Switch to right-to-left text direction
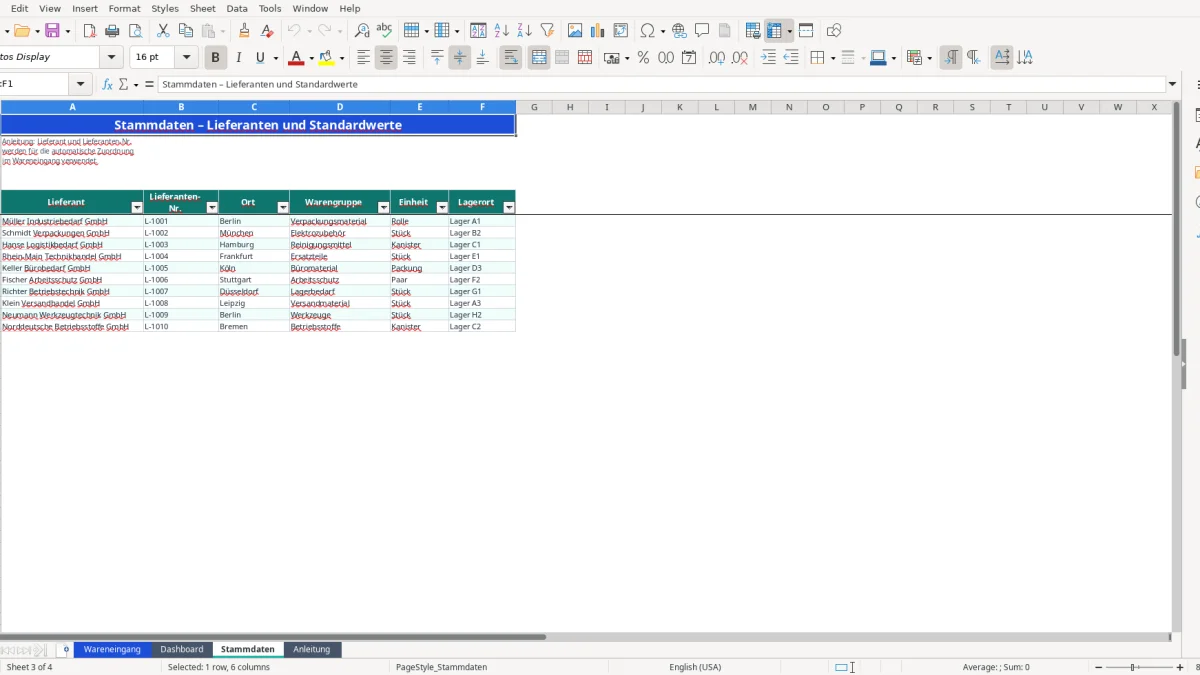 [x=973, y=58]
